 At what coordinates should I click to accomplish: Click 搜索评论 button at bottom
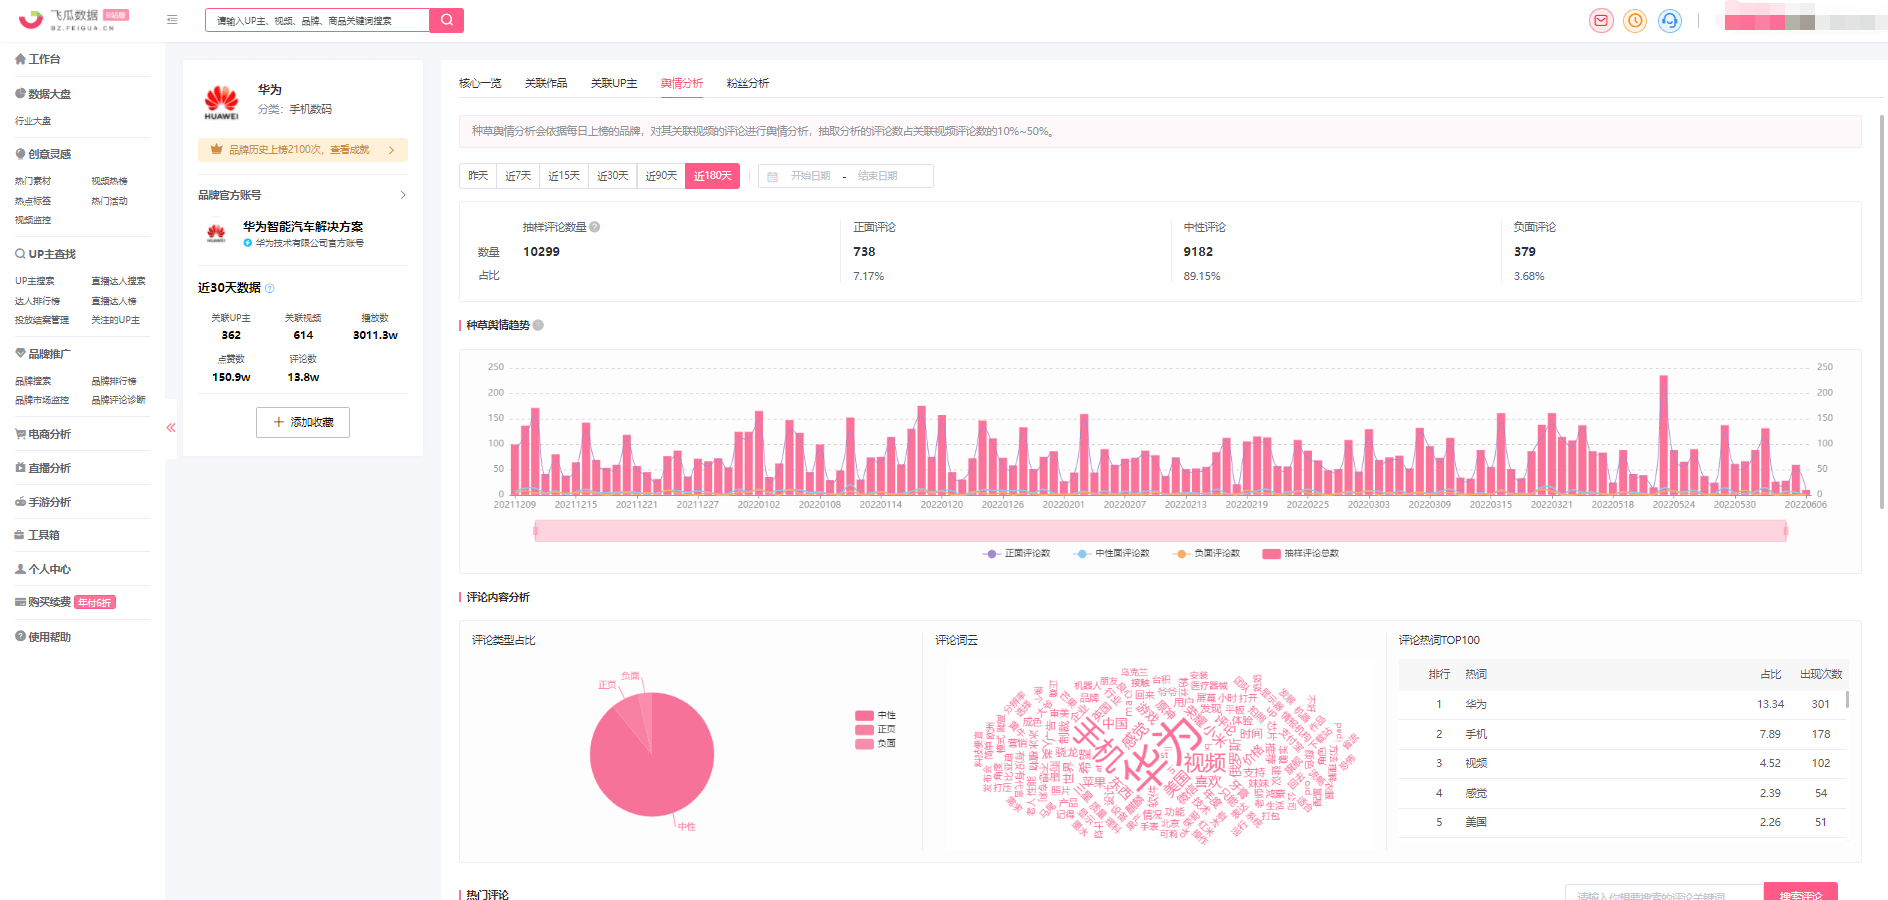pos(1801,892)
